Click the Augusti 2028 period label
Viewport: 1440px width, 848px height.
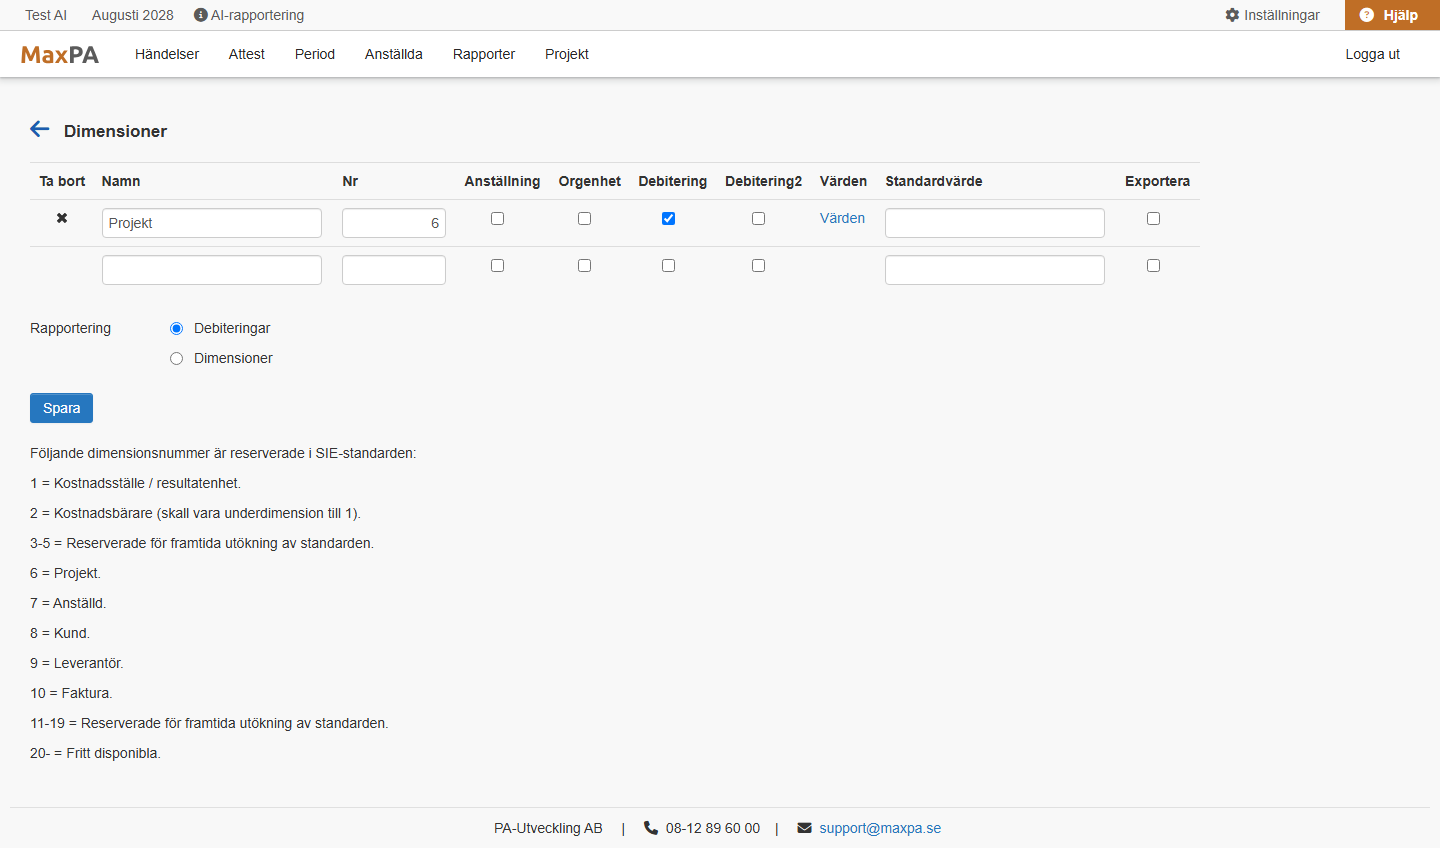tap(133, 15)
